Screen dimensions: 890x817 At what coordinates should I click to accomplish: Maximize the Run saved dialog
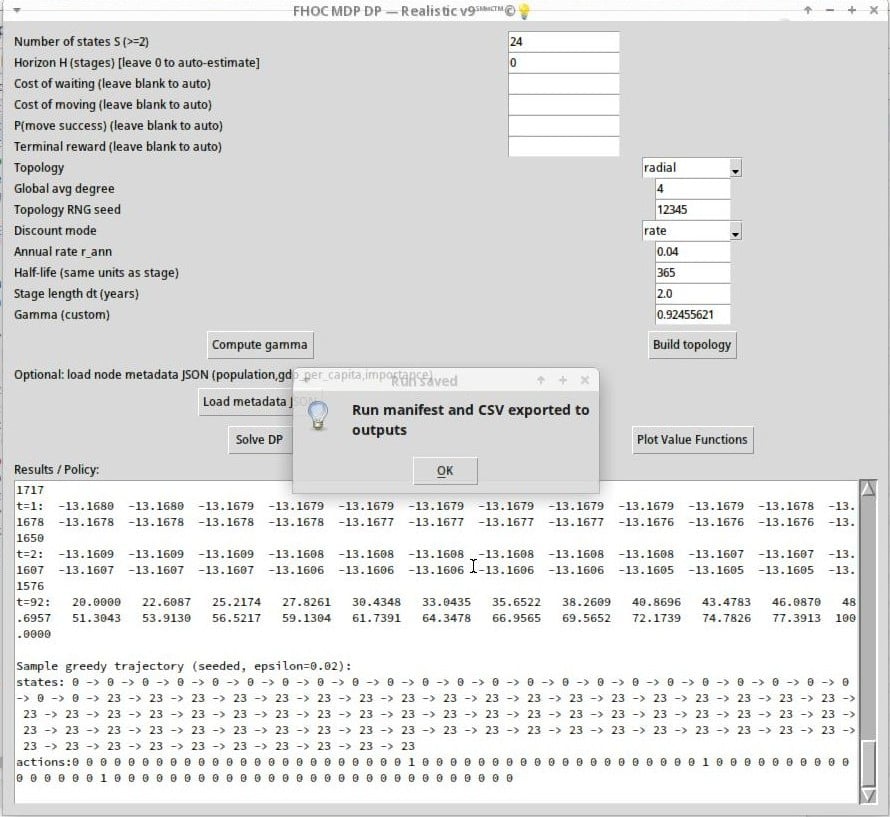[562, 380]
